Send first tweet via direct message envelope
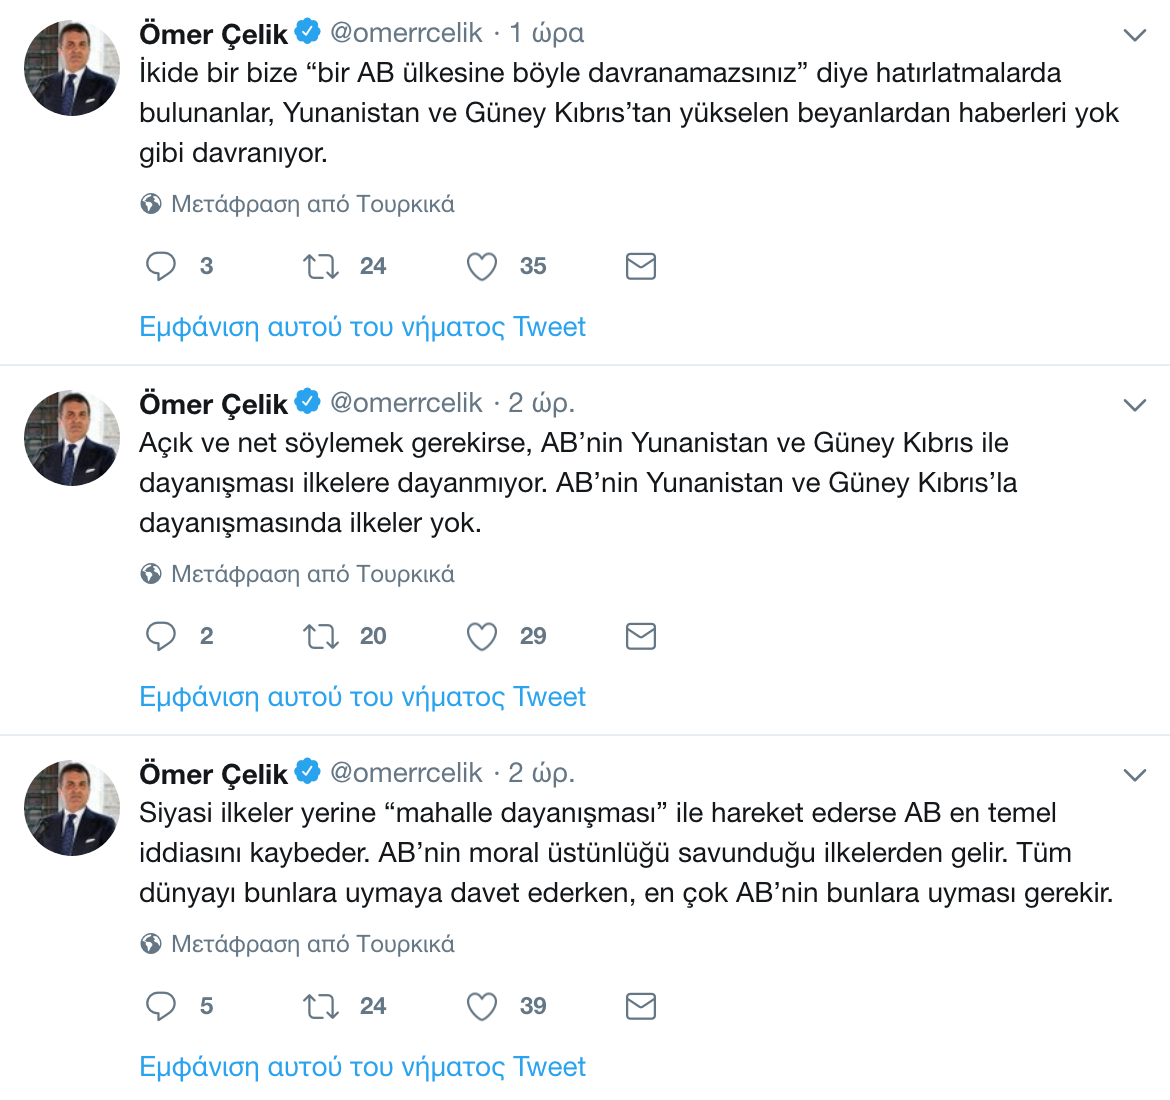This screenshot has width=1170, height=1100. pos(640,266)
